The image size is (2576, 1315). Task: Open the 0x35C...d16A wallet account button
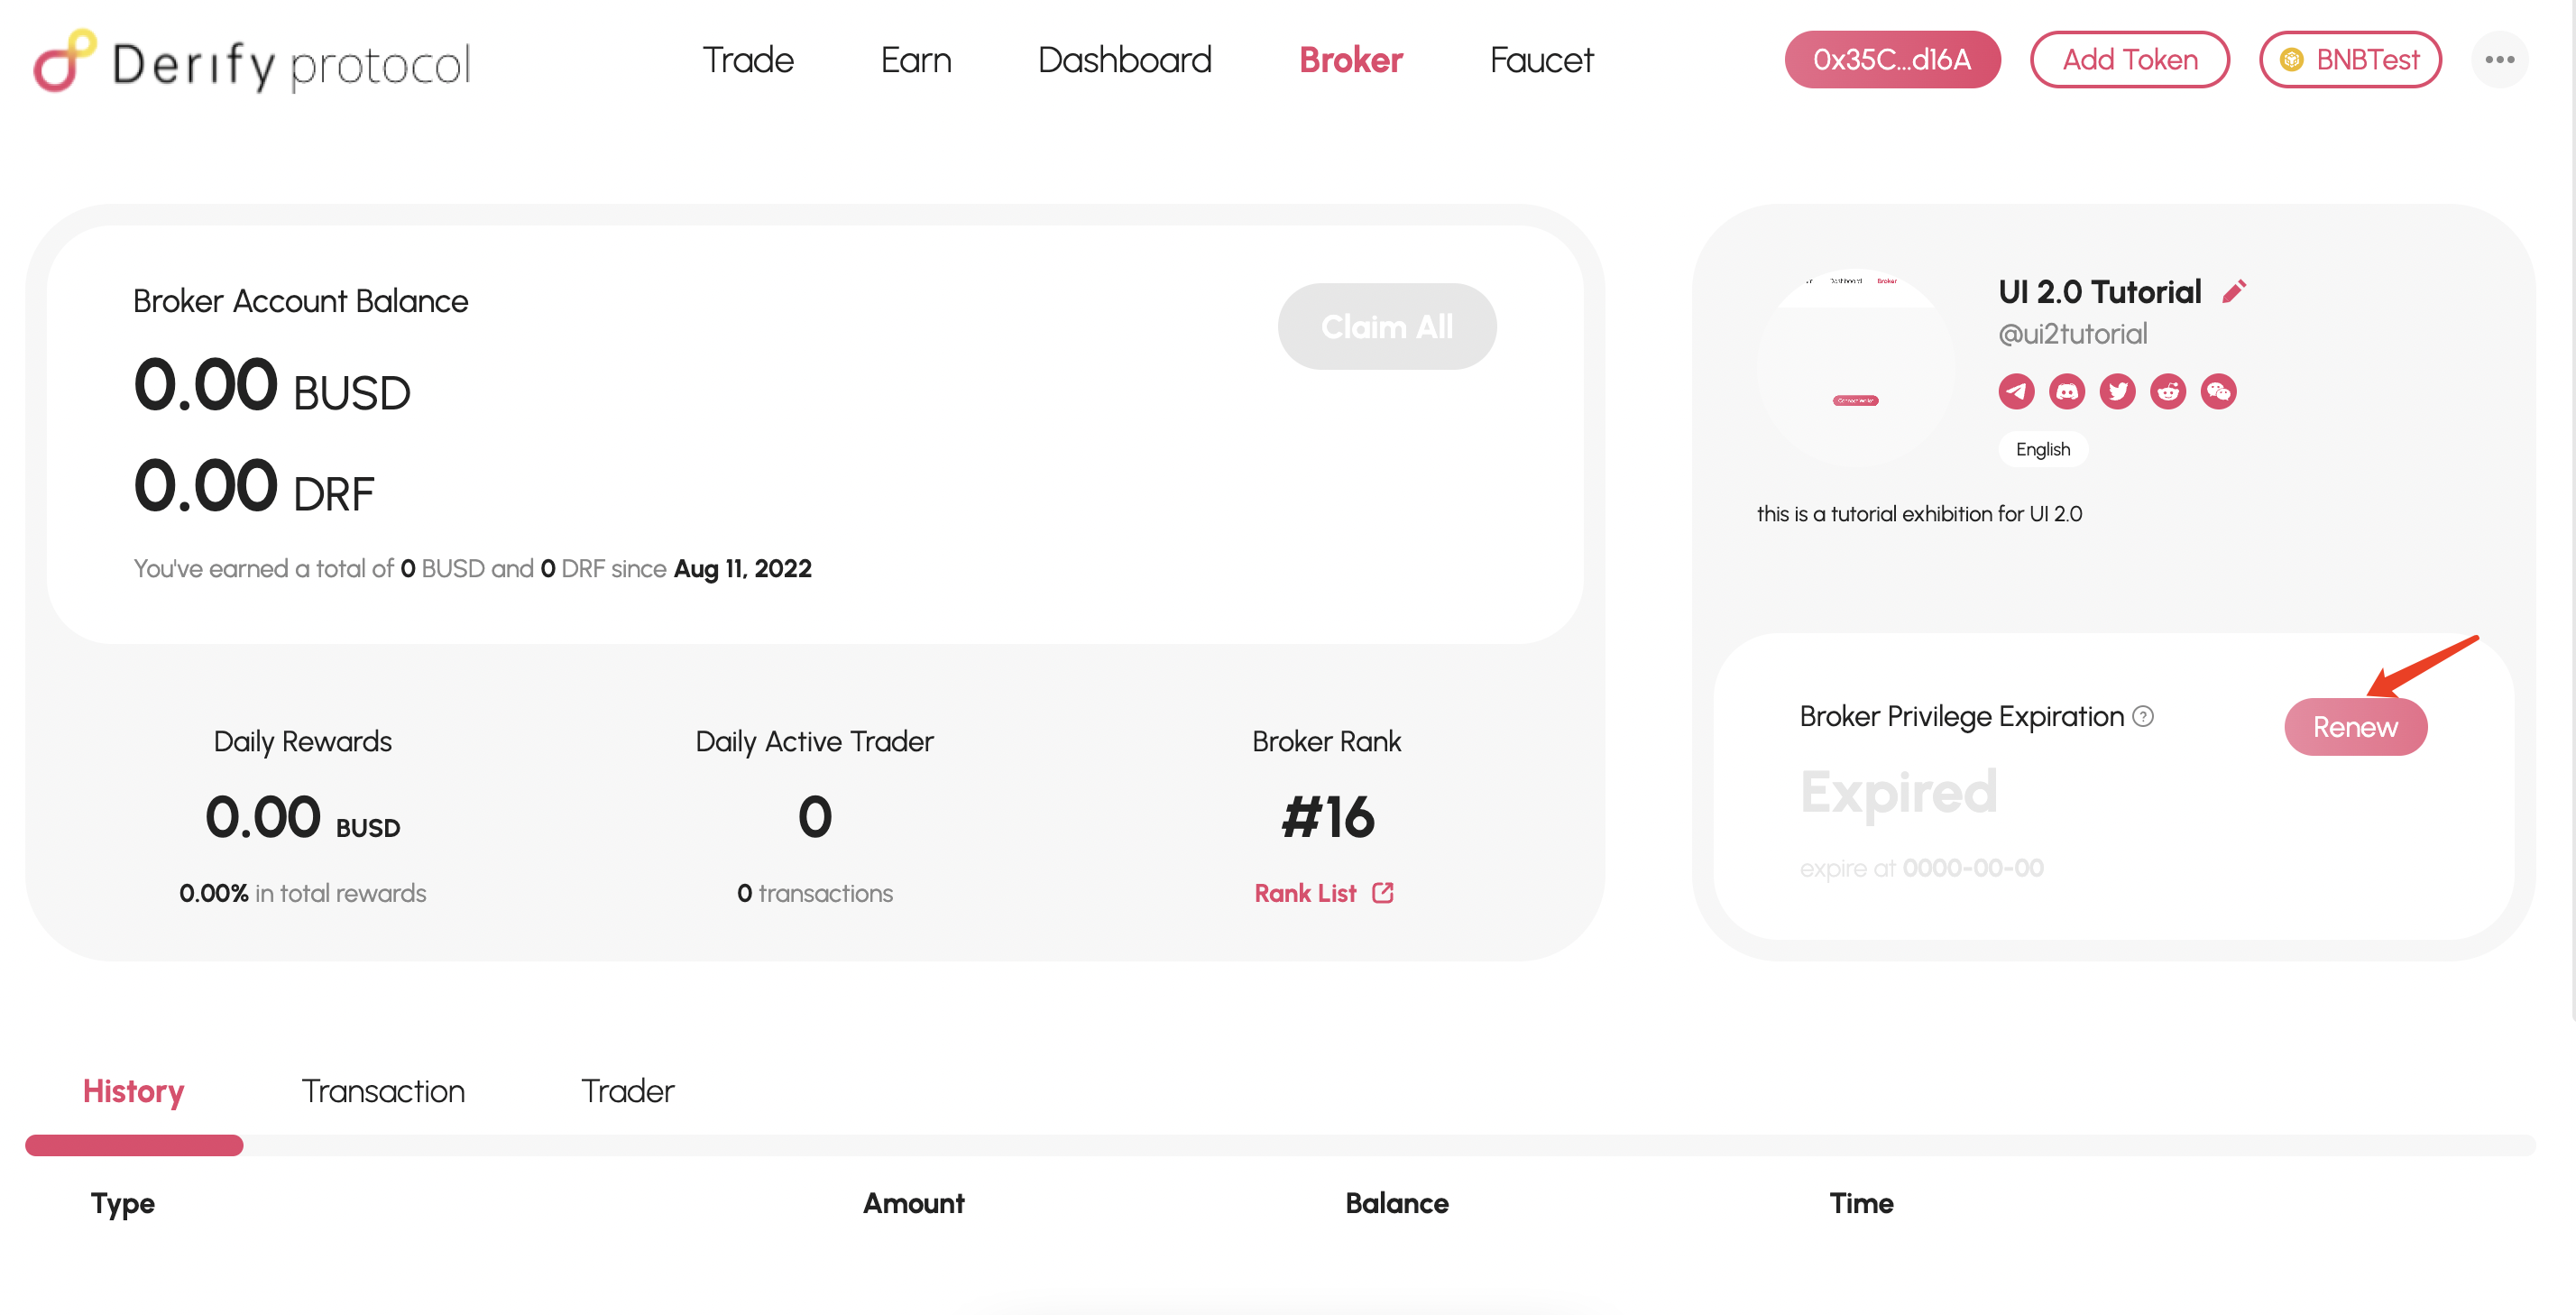1892,60
